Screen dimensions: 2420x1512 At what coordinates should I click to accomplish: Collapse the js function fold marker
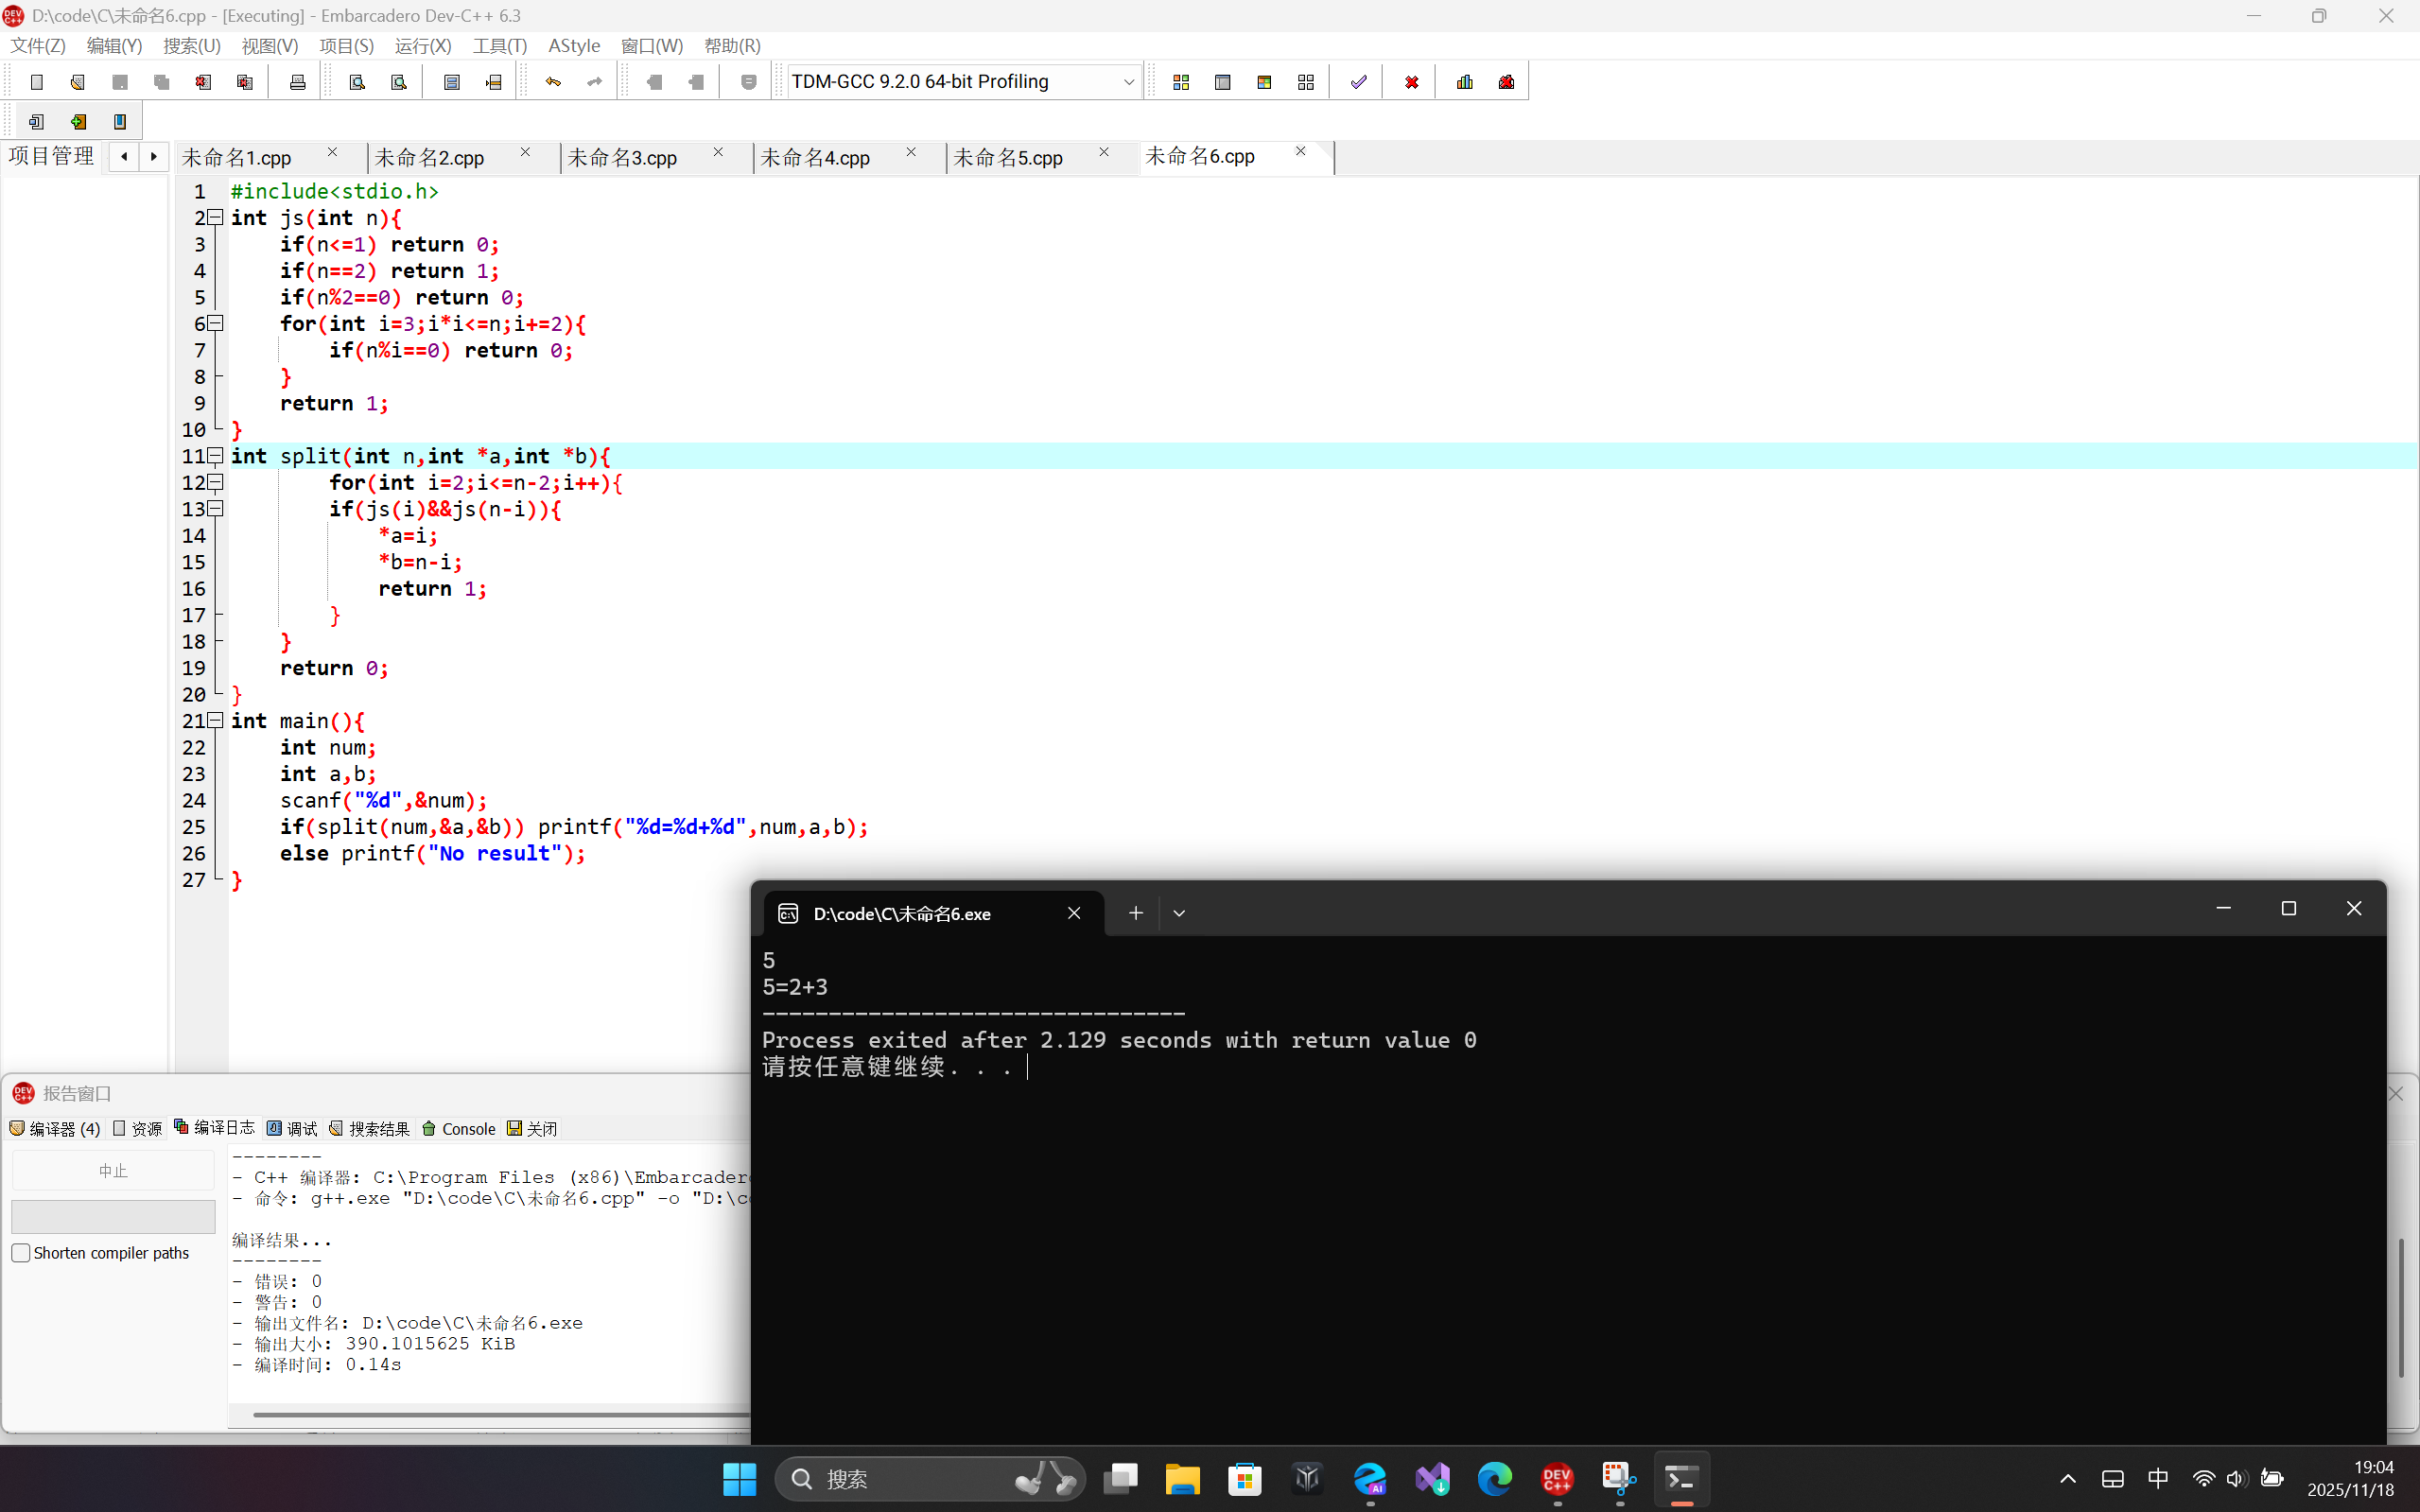click(215, 218)
